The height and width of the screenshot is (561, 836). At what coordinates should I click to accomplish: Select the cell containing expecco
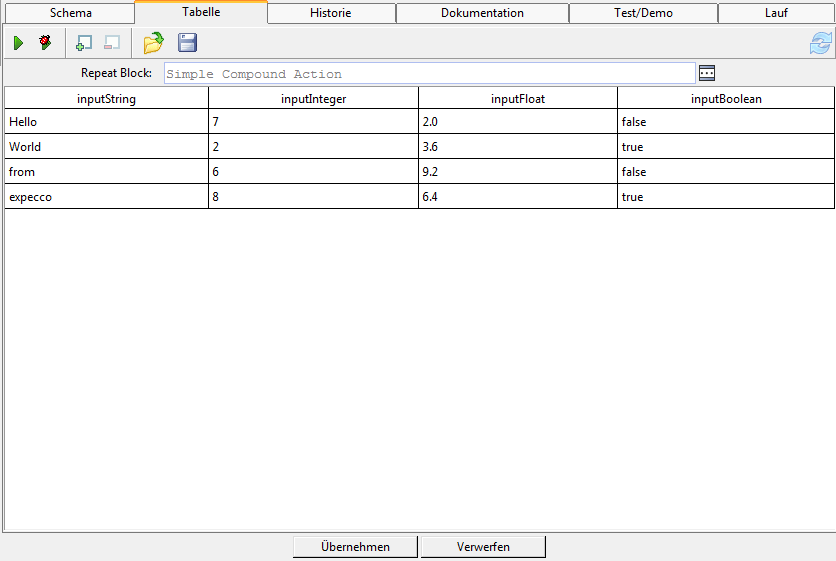(106, 197)
